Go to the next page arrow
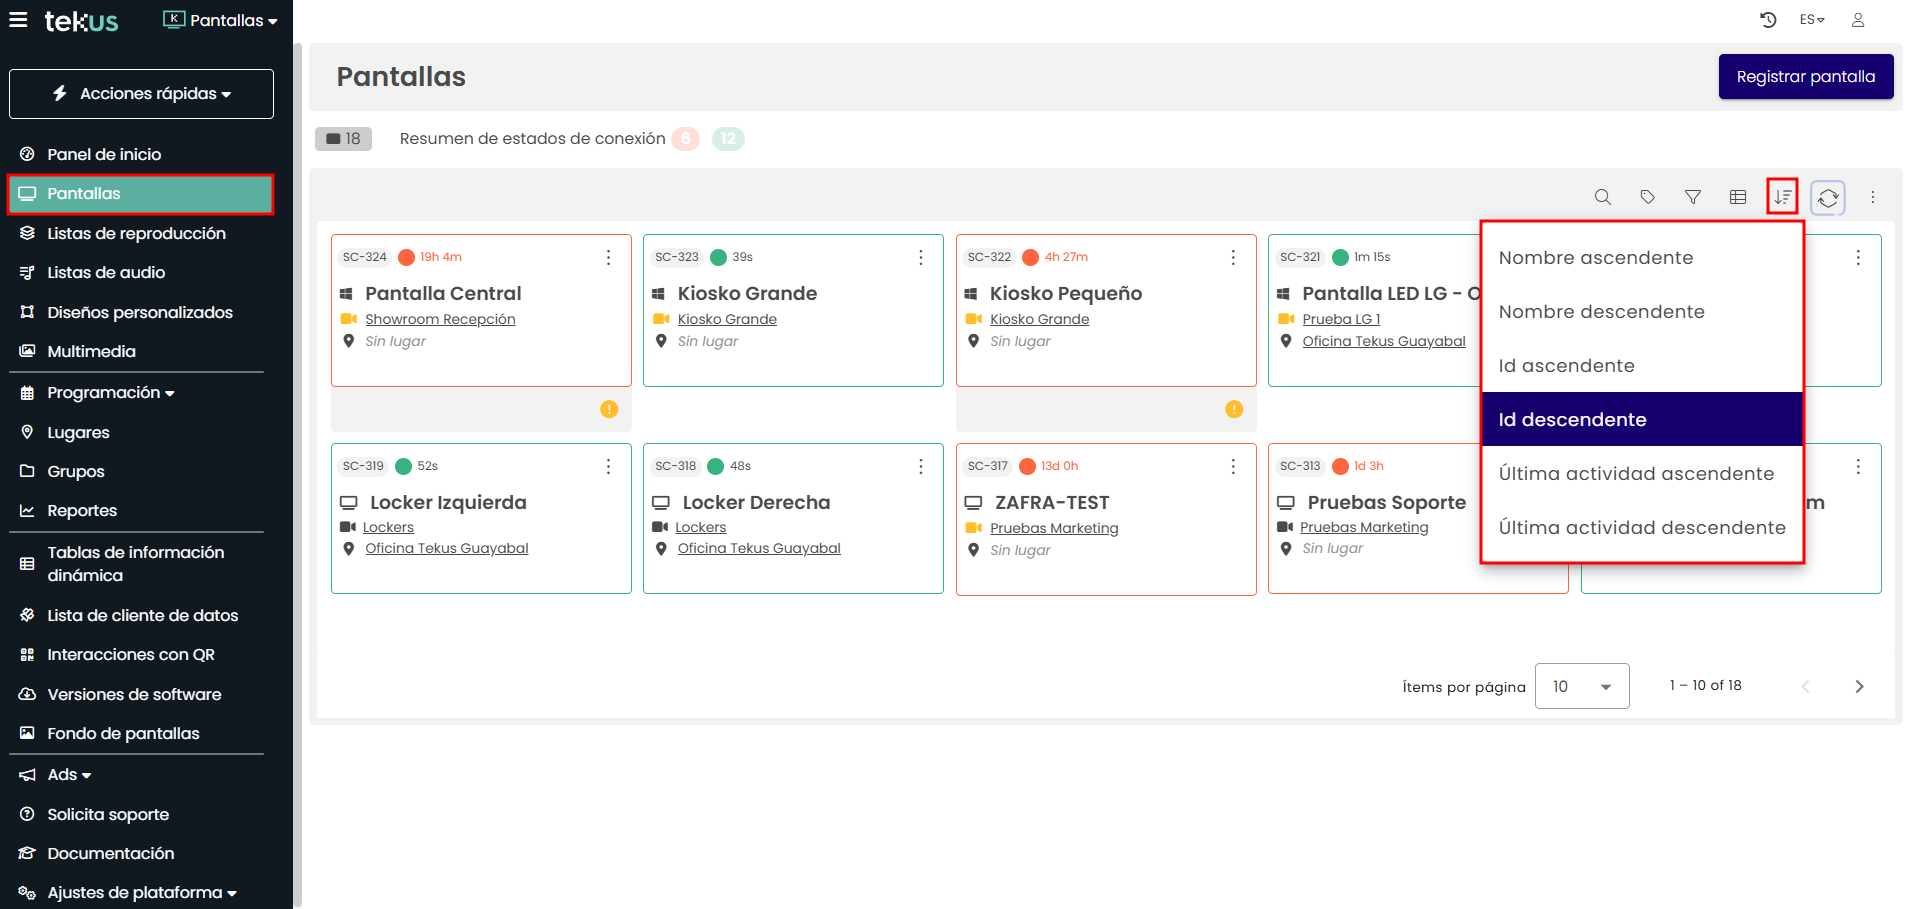 (1859, 686)
